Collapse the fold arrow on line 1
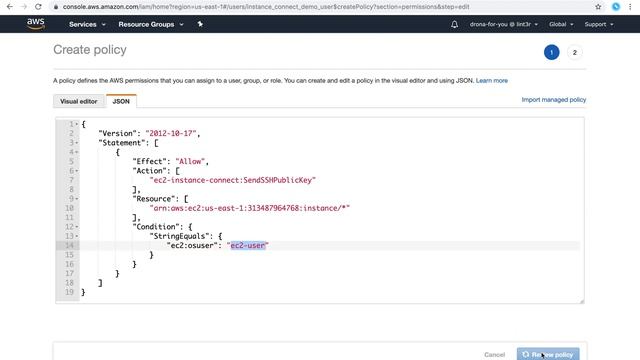This screenshot has height=360, width=640. tap(77, 124)
